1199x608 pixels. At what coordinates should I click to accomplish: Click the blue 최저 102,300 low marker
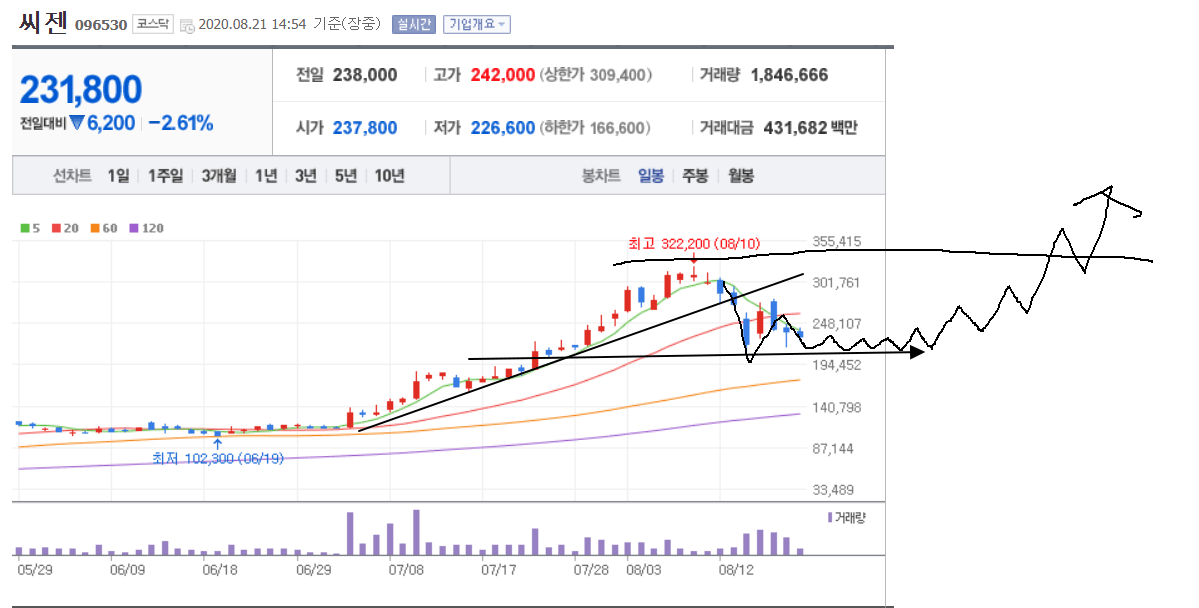click(218, 457)
